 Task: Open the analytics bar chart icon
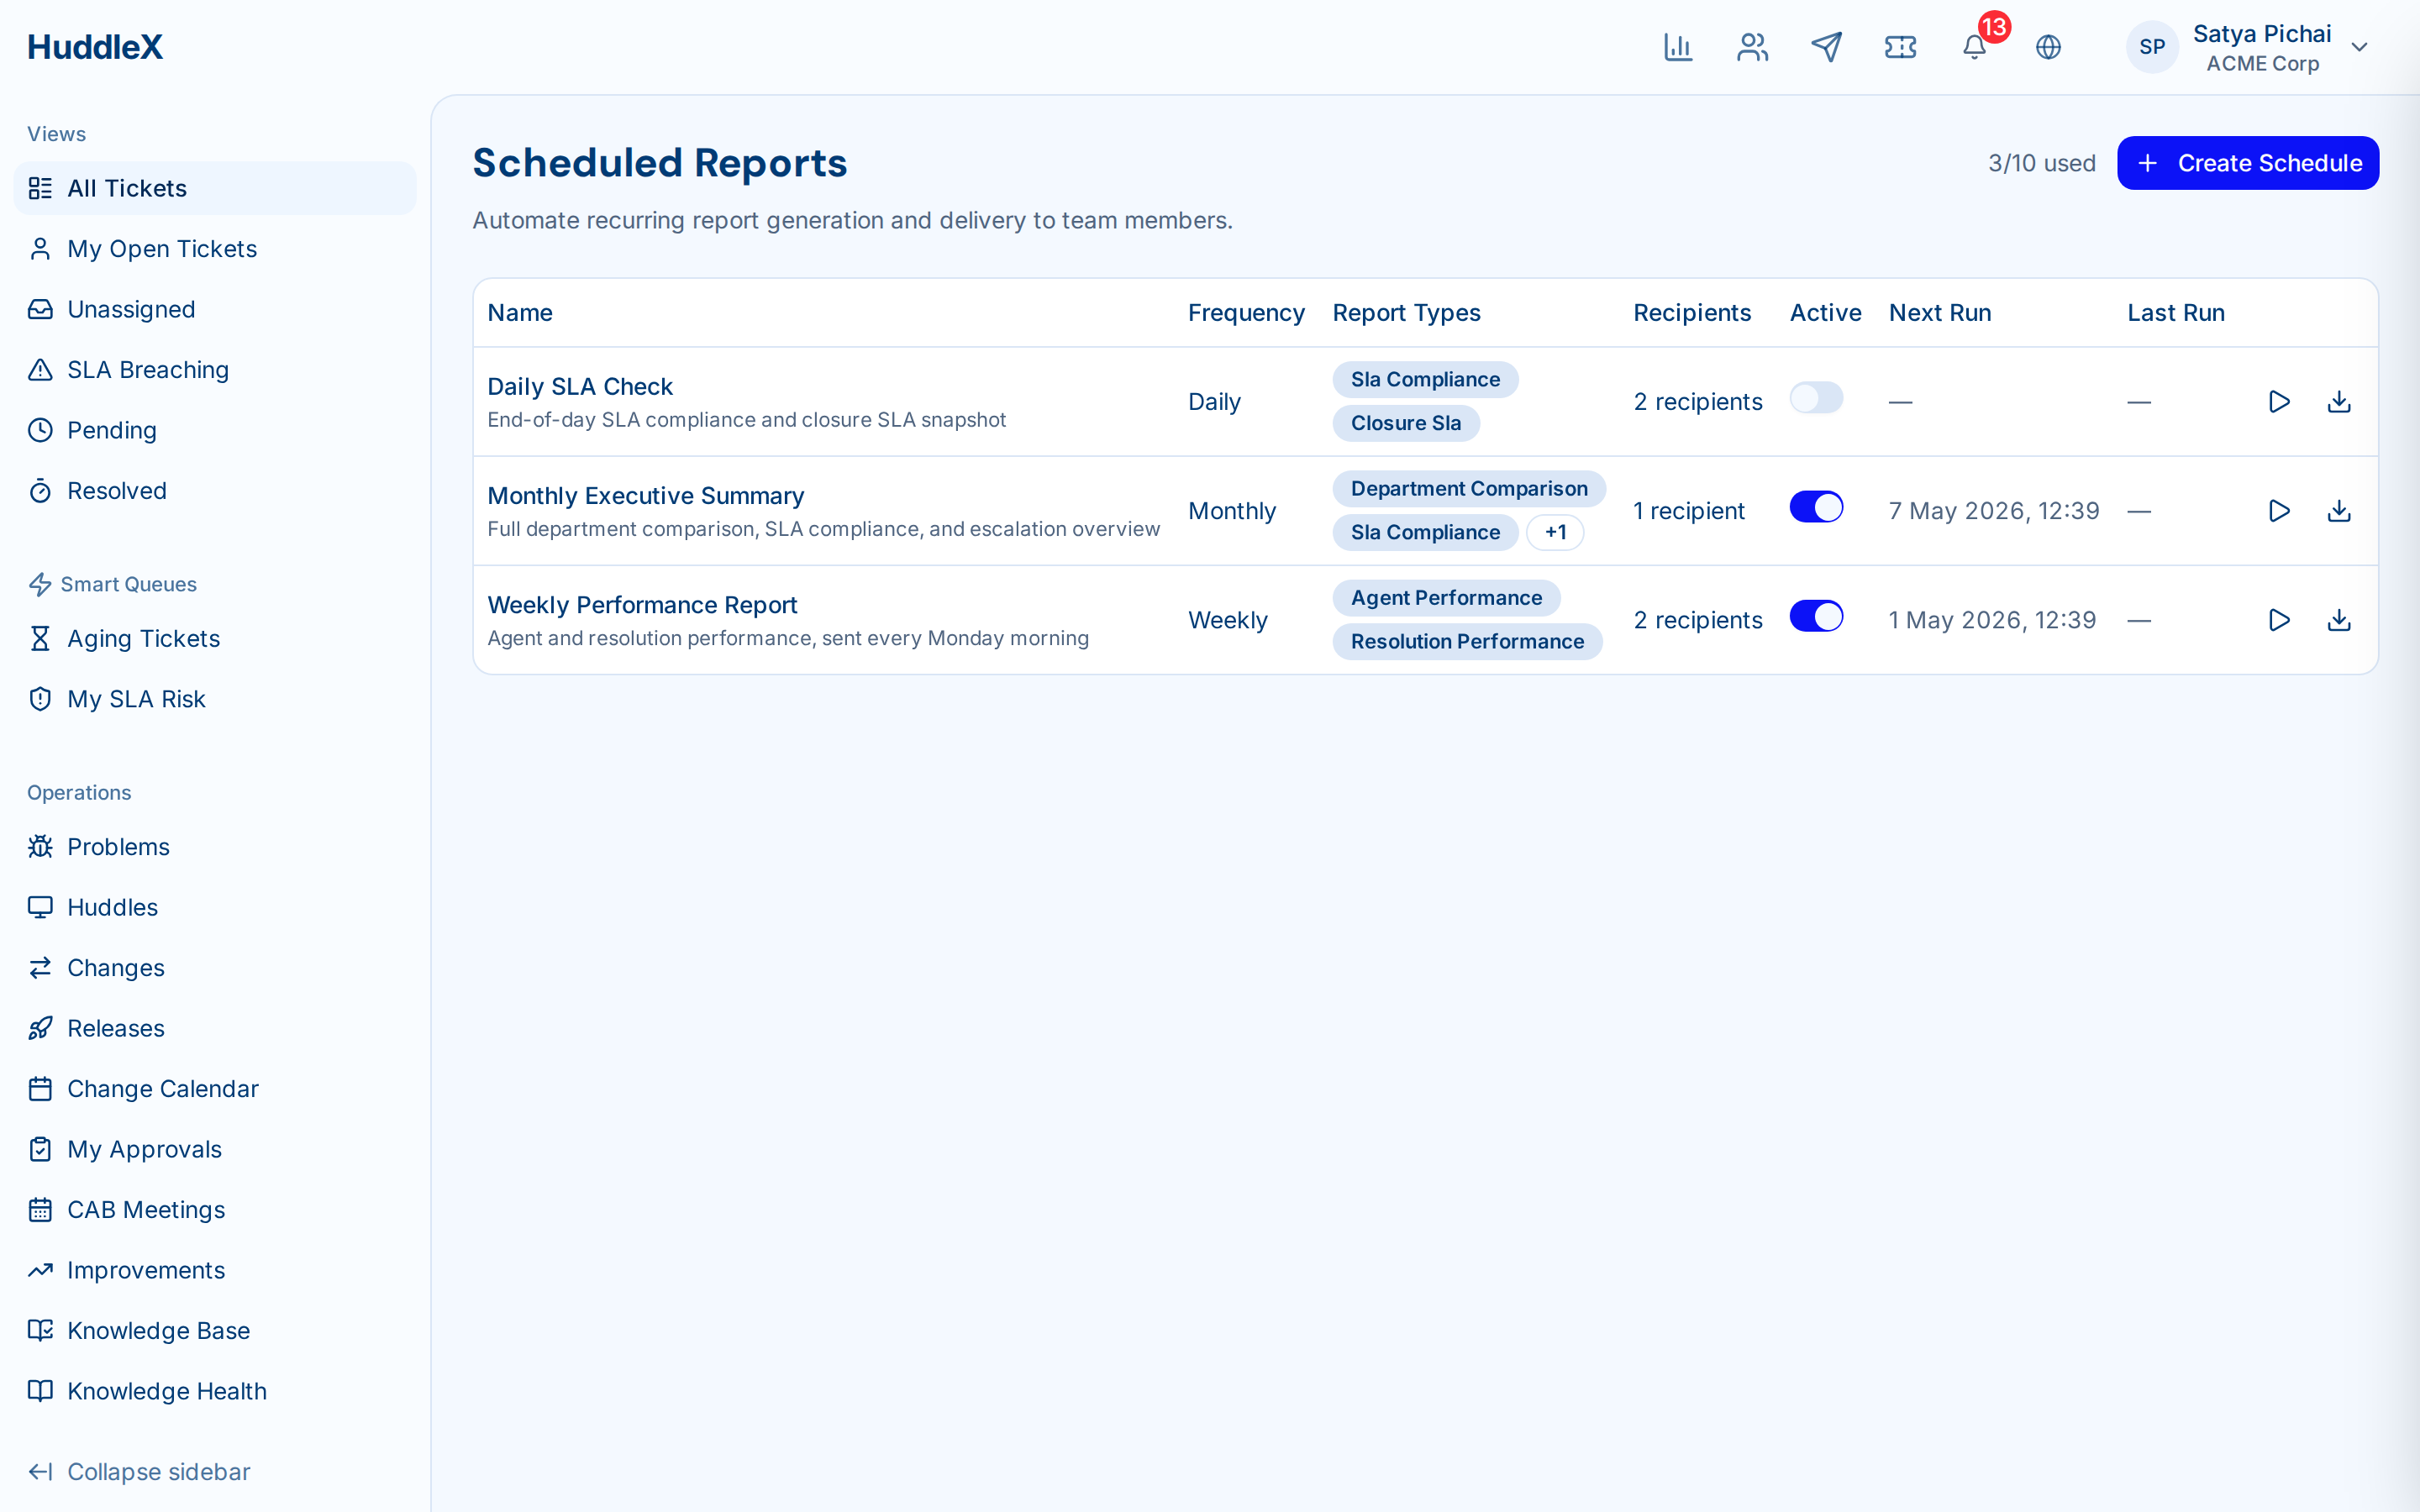1677,47
